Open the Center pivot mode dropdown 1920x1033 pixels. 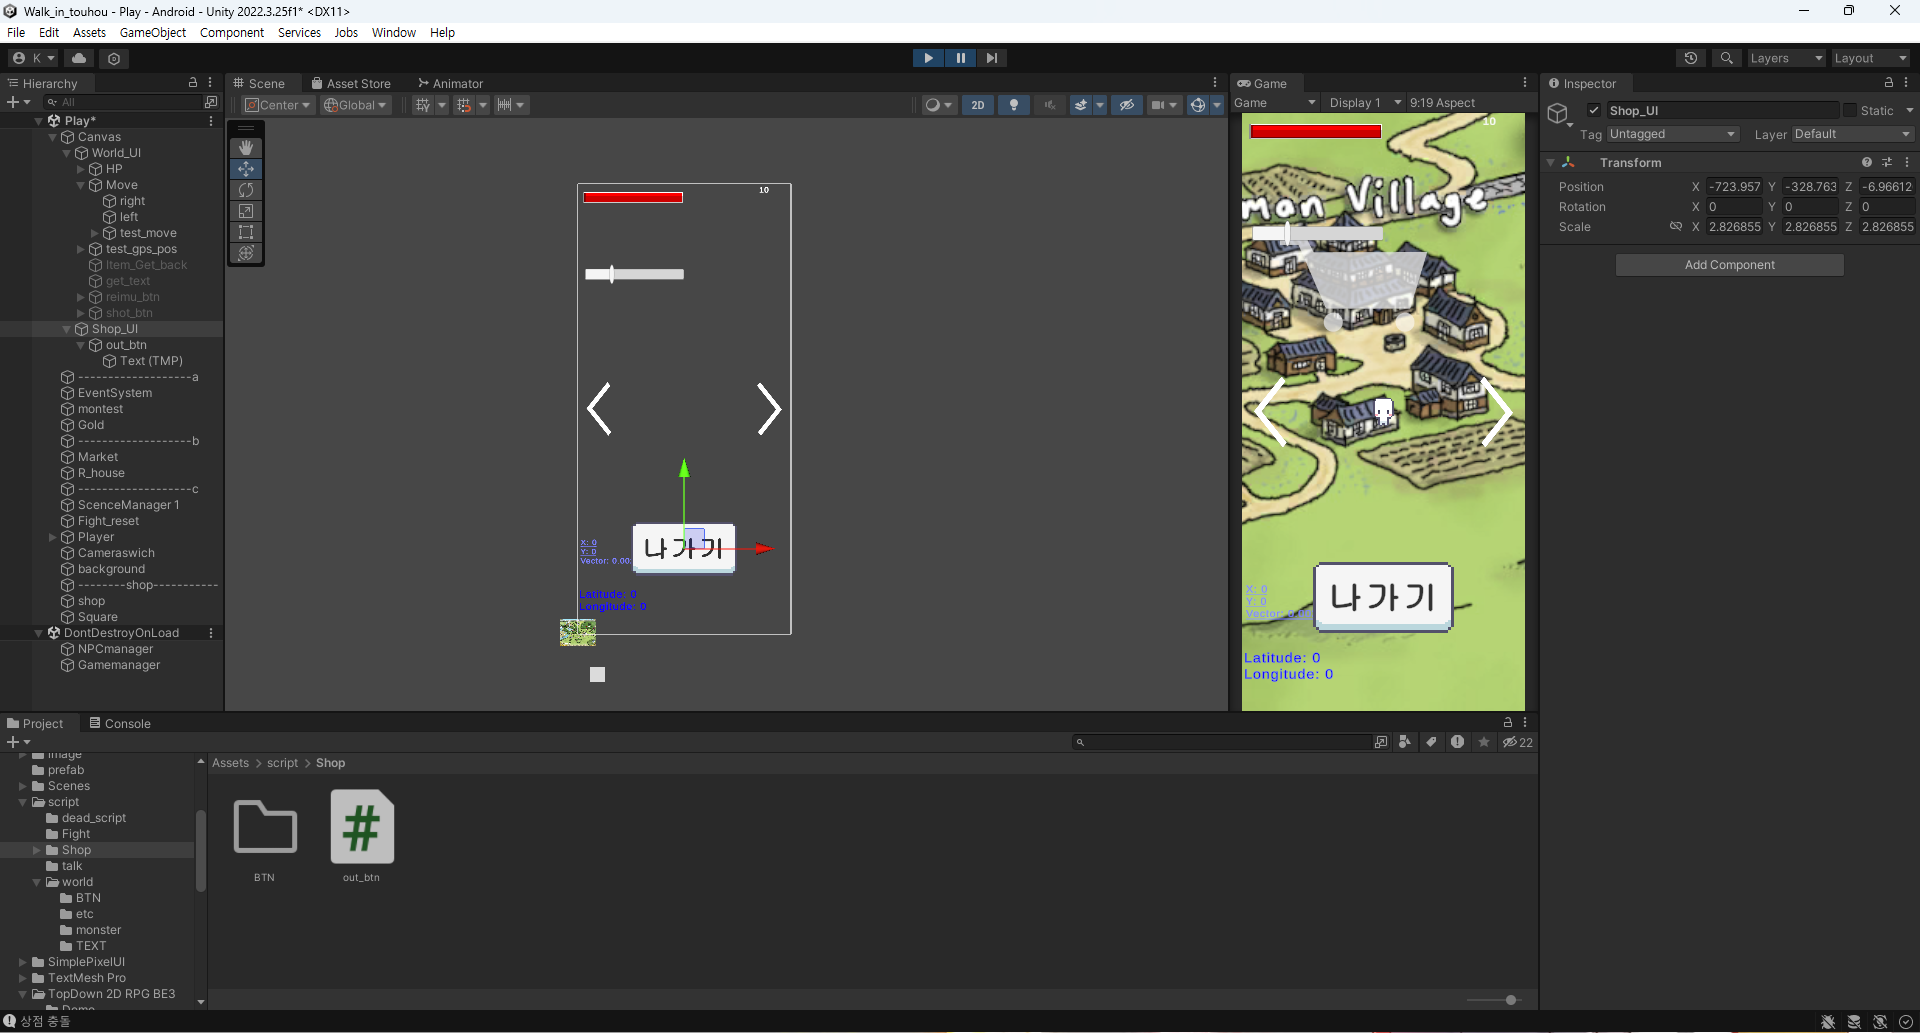tap(278, 105)
